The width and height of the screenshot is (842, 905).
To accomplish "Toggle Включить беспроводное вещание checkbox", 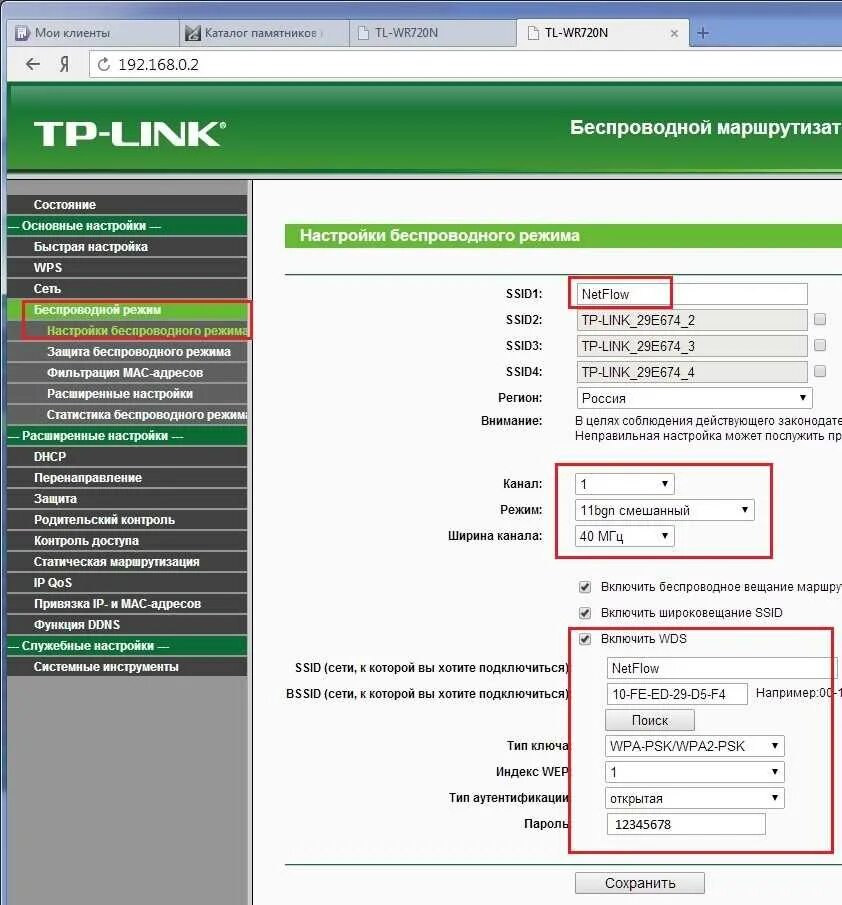I will click(x=585, y=587).
